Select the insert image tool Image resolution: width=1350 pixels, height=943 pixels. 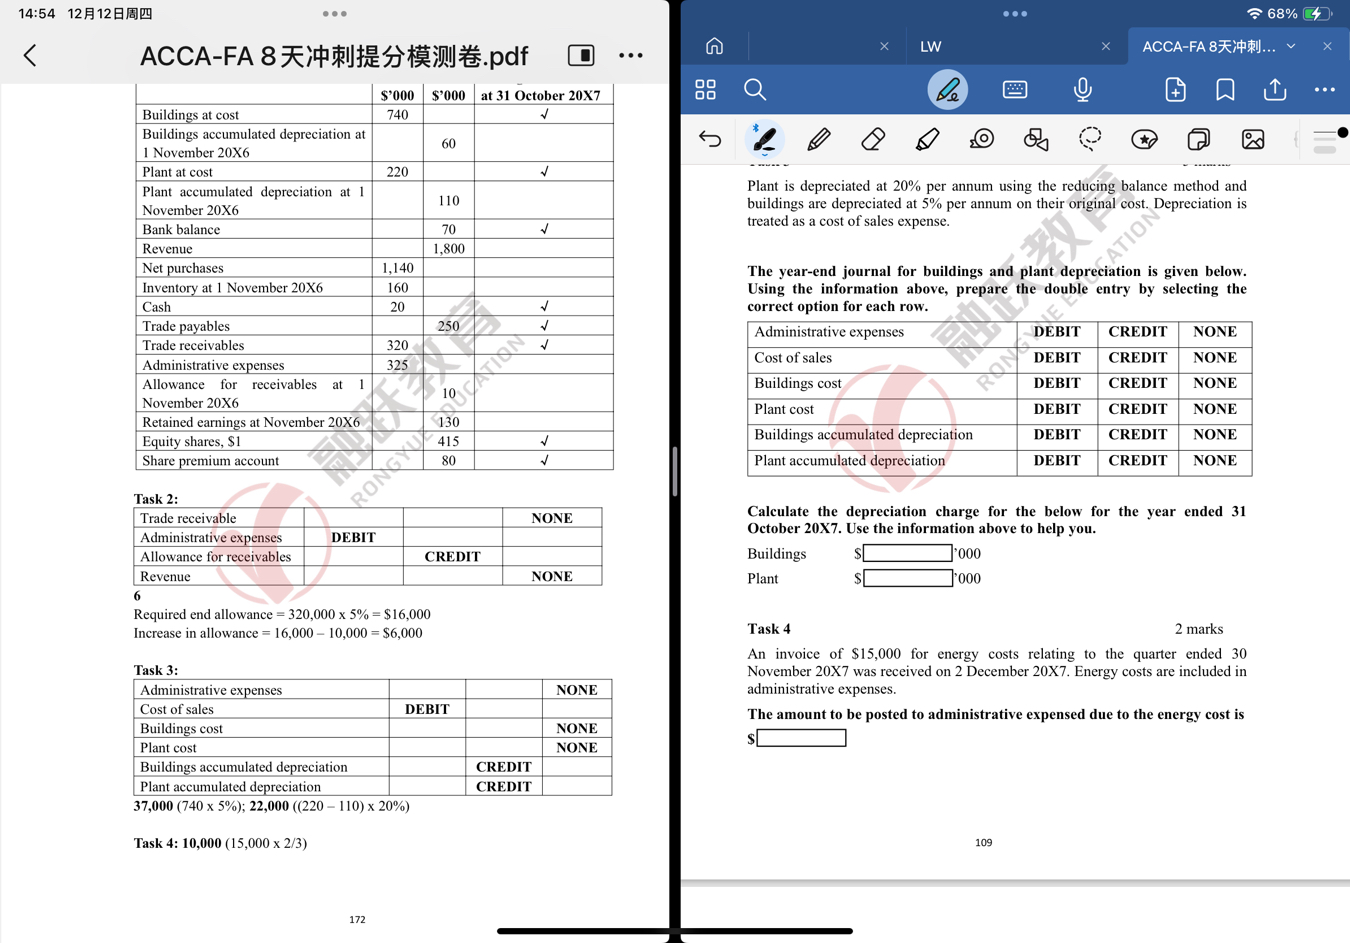1253,139
